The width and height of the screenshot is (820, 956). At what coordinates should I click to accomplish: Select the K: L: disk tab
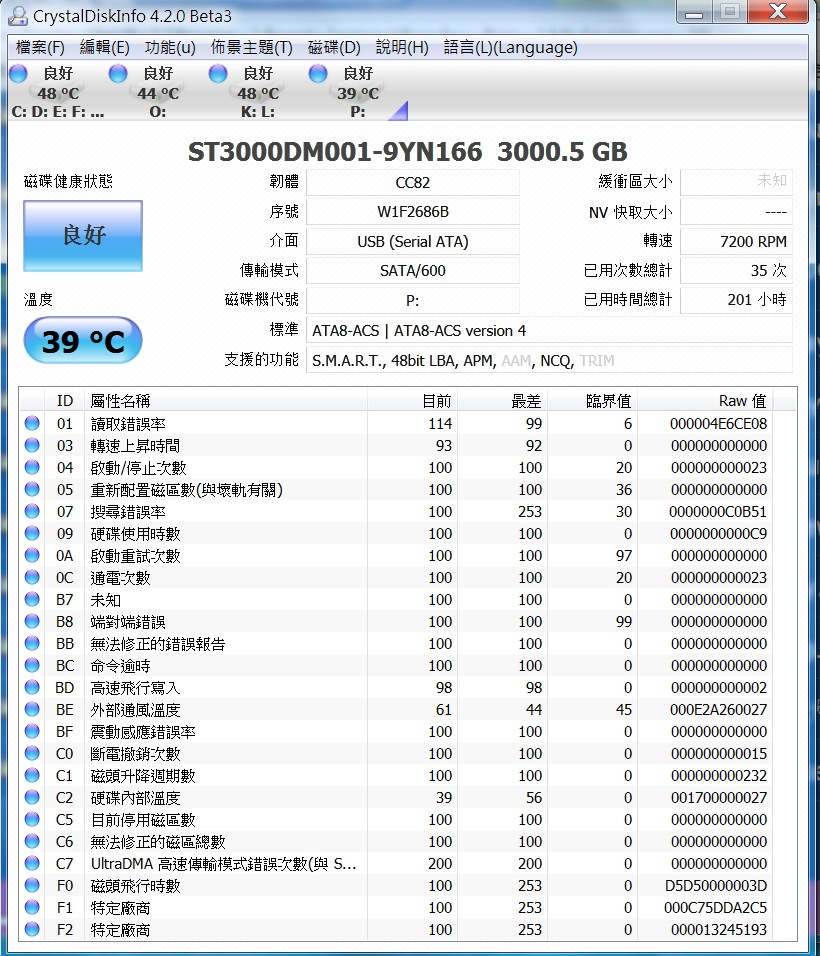tap(257, 91)
